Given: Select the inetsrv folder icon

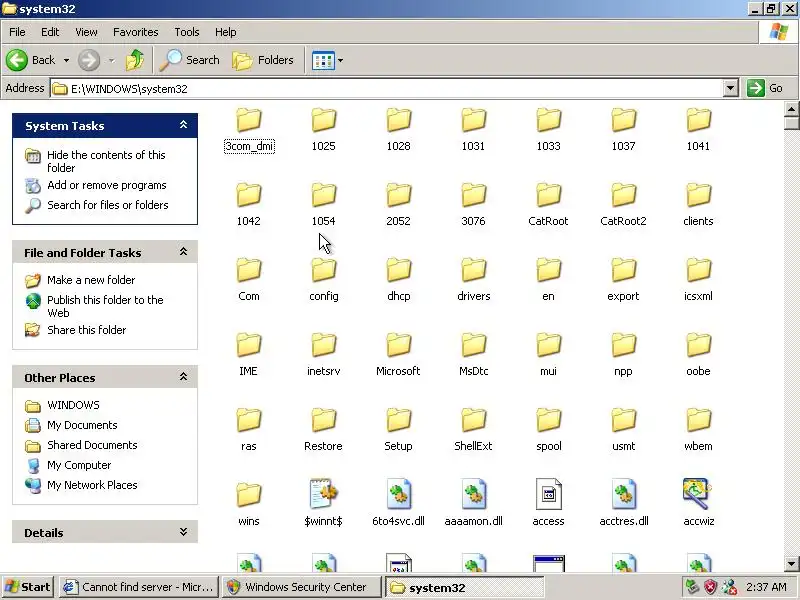Looking at the screenshot, I should [x=323, y=345].
